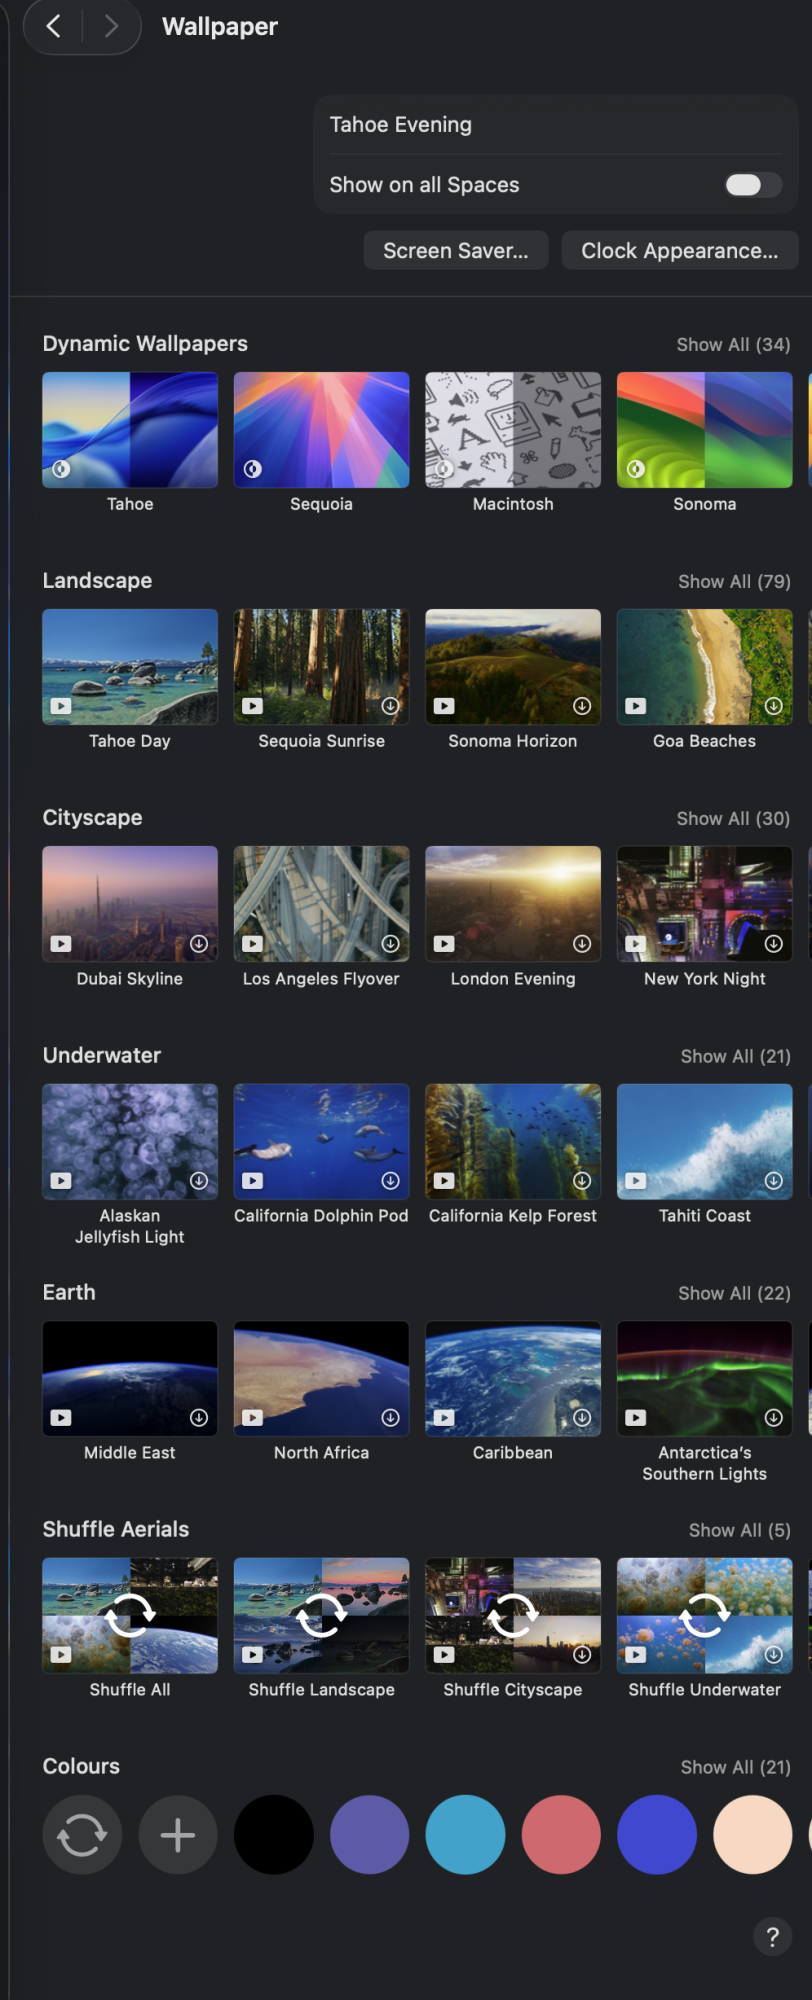Download Tahiti Coast via its arrow icon

tap(774, 1181)
